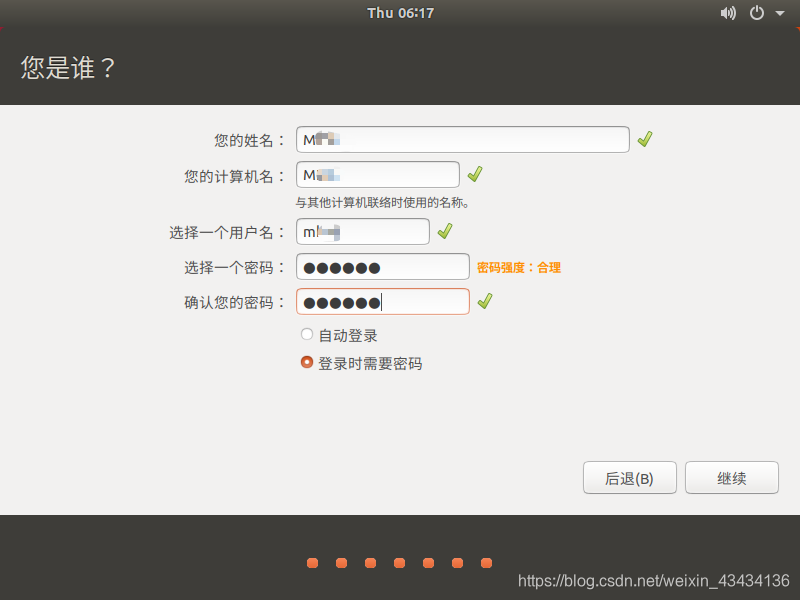Viewport: 800px width, 600px height.
Task: Continue installation with the 继续 button
Action: pyautogui.click(x=732, y=478)
